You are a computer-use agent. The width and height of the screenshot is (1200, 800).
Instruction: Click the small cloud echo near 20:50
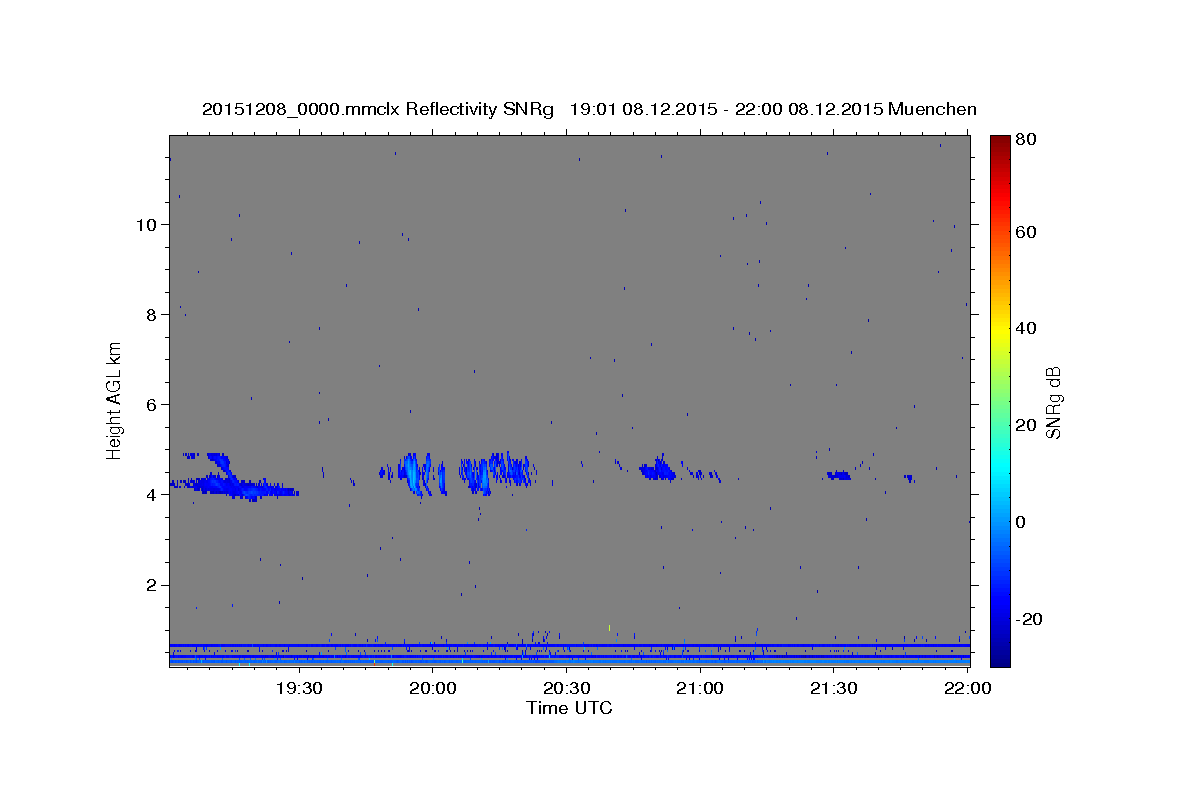[658, 468]
